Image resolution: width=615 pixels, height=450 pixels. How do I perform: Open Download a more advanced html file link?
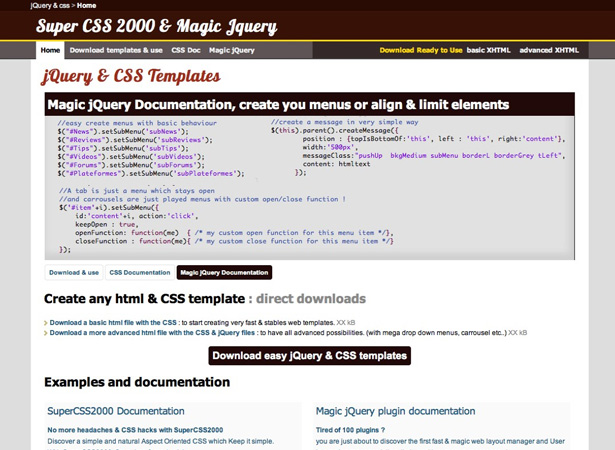[152, 333]
